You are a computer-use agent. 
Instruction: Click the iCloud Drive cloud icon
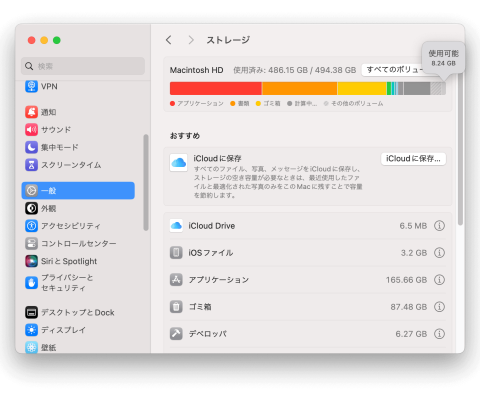(176, 226)
